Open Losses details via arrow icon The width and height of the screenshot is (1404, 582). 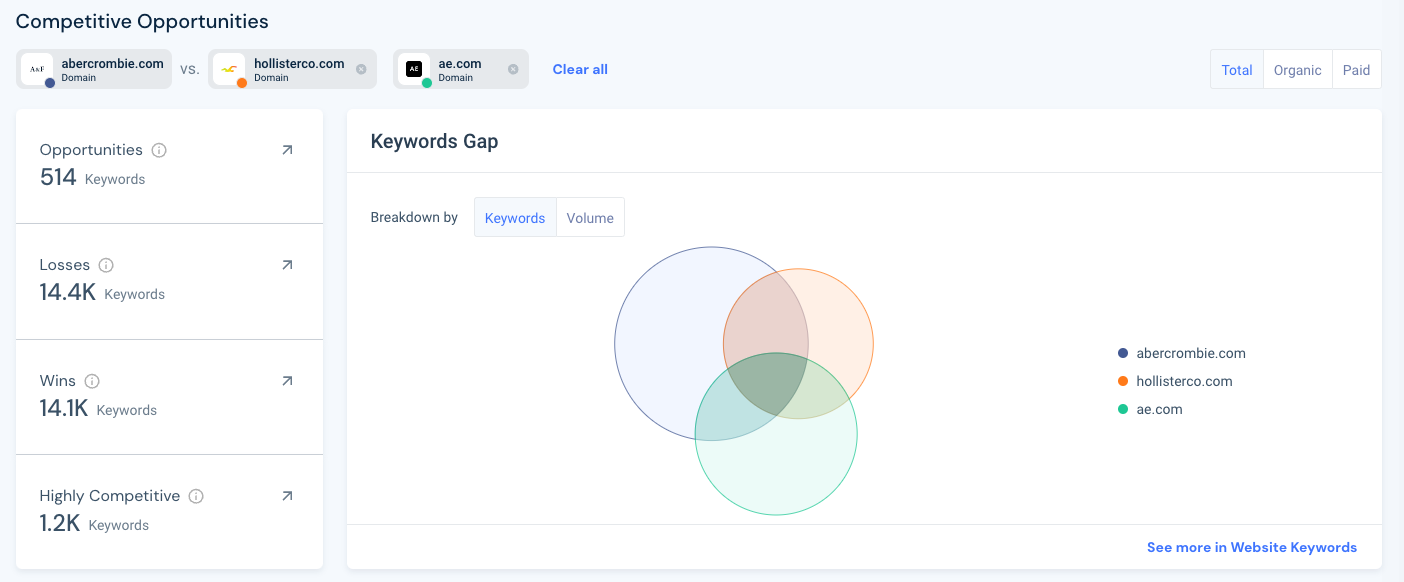pos(287,265)
